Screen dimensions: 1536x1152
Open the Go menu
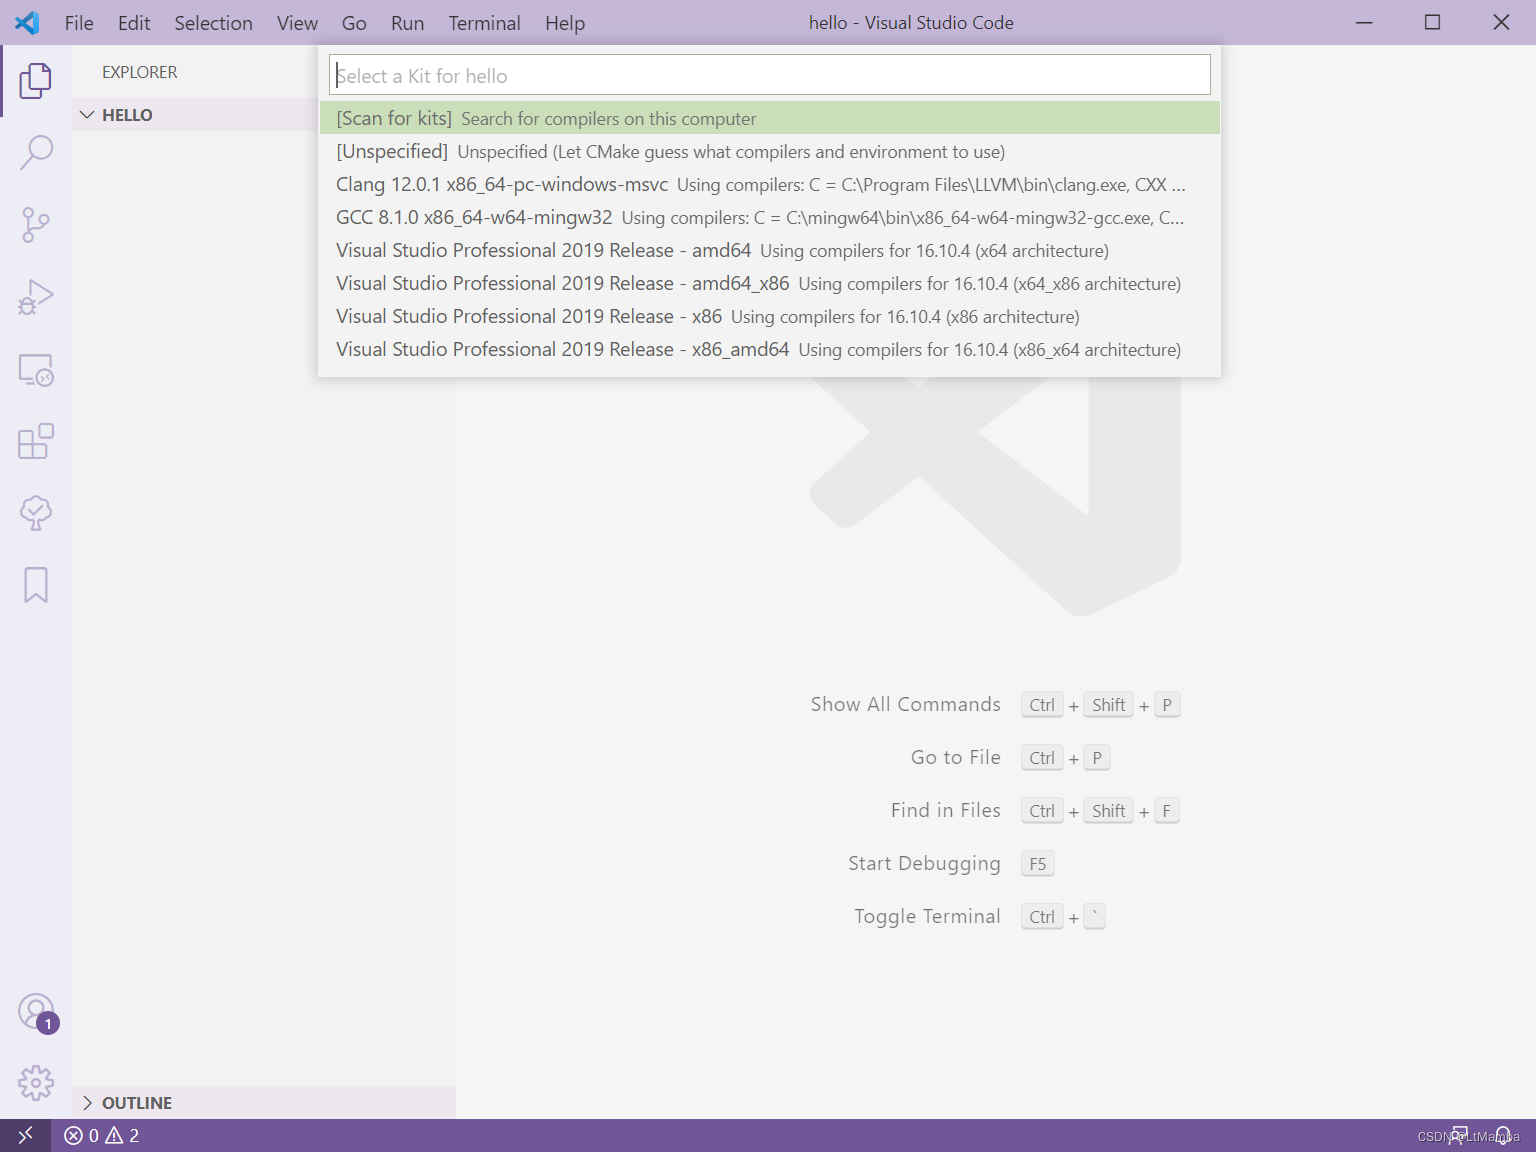pos(354,23)
